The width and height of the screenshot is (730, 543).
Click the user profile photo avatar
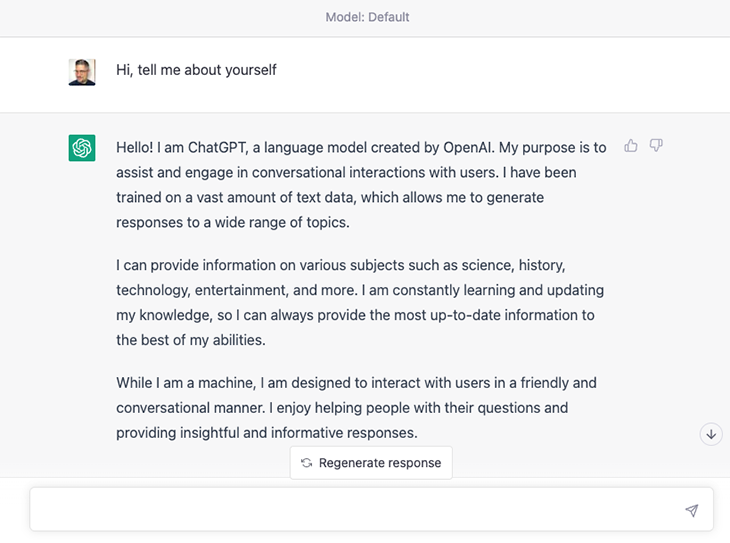pyautogui.click(x=82, y=72)
